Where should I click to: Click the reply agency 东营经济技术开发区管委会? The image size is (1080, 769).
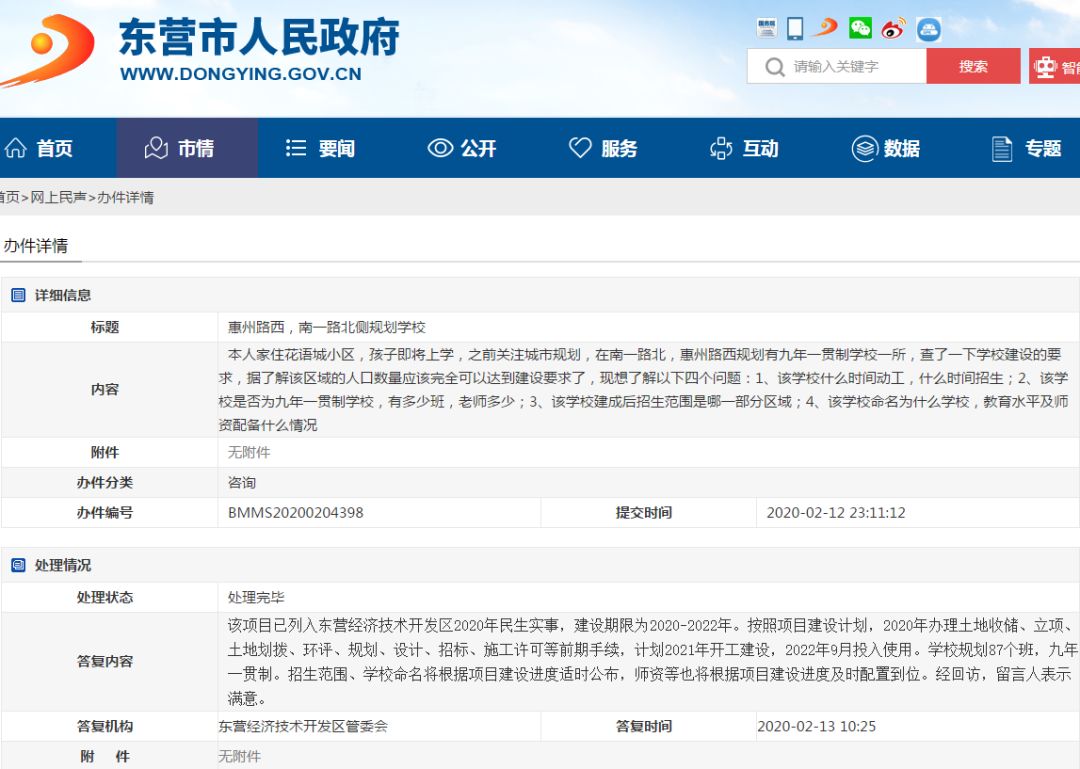[x=303, y=726]
